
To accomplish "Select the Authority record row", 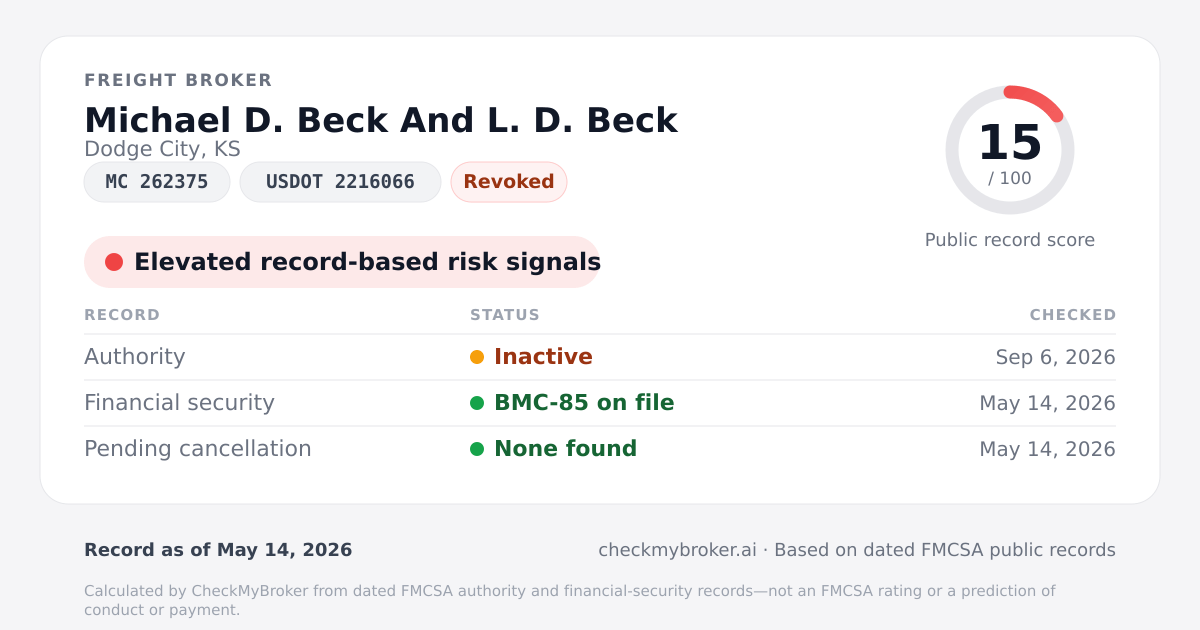I will click(x=600, y=357).
